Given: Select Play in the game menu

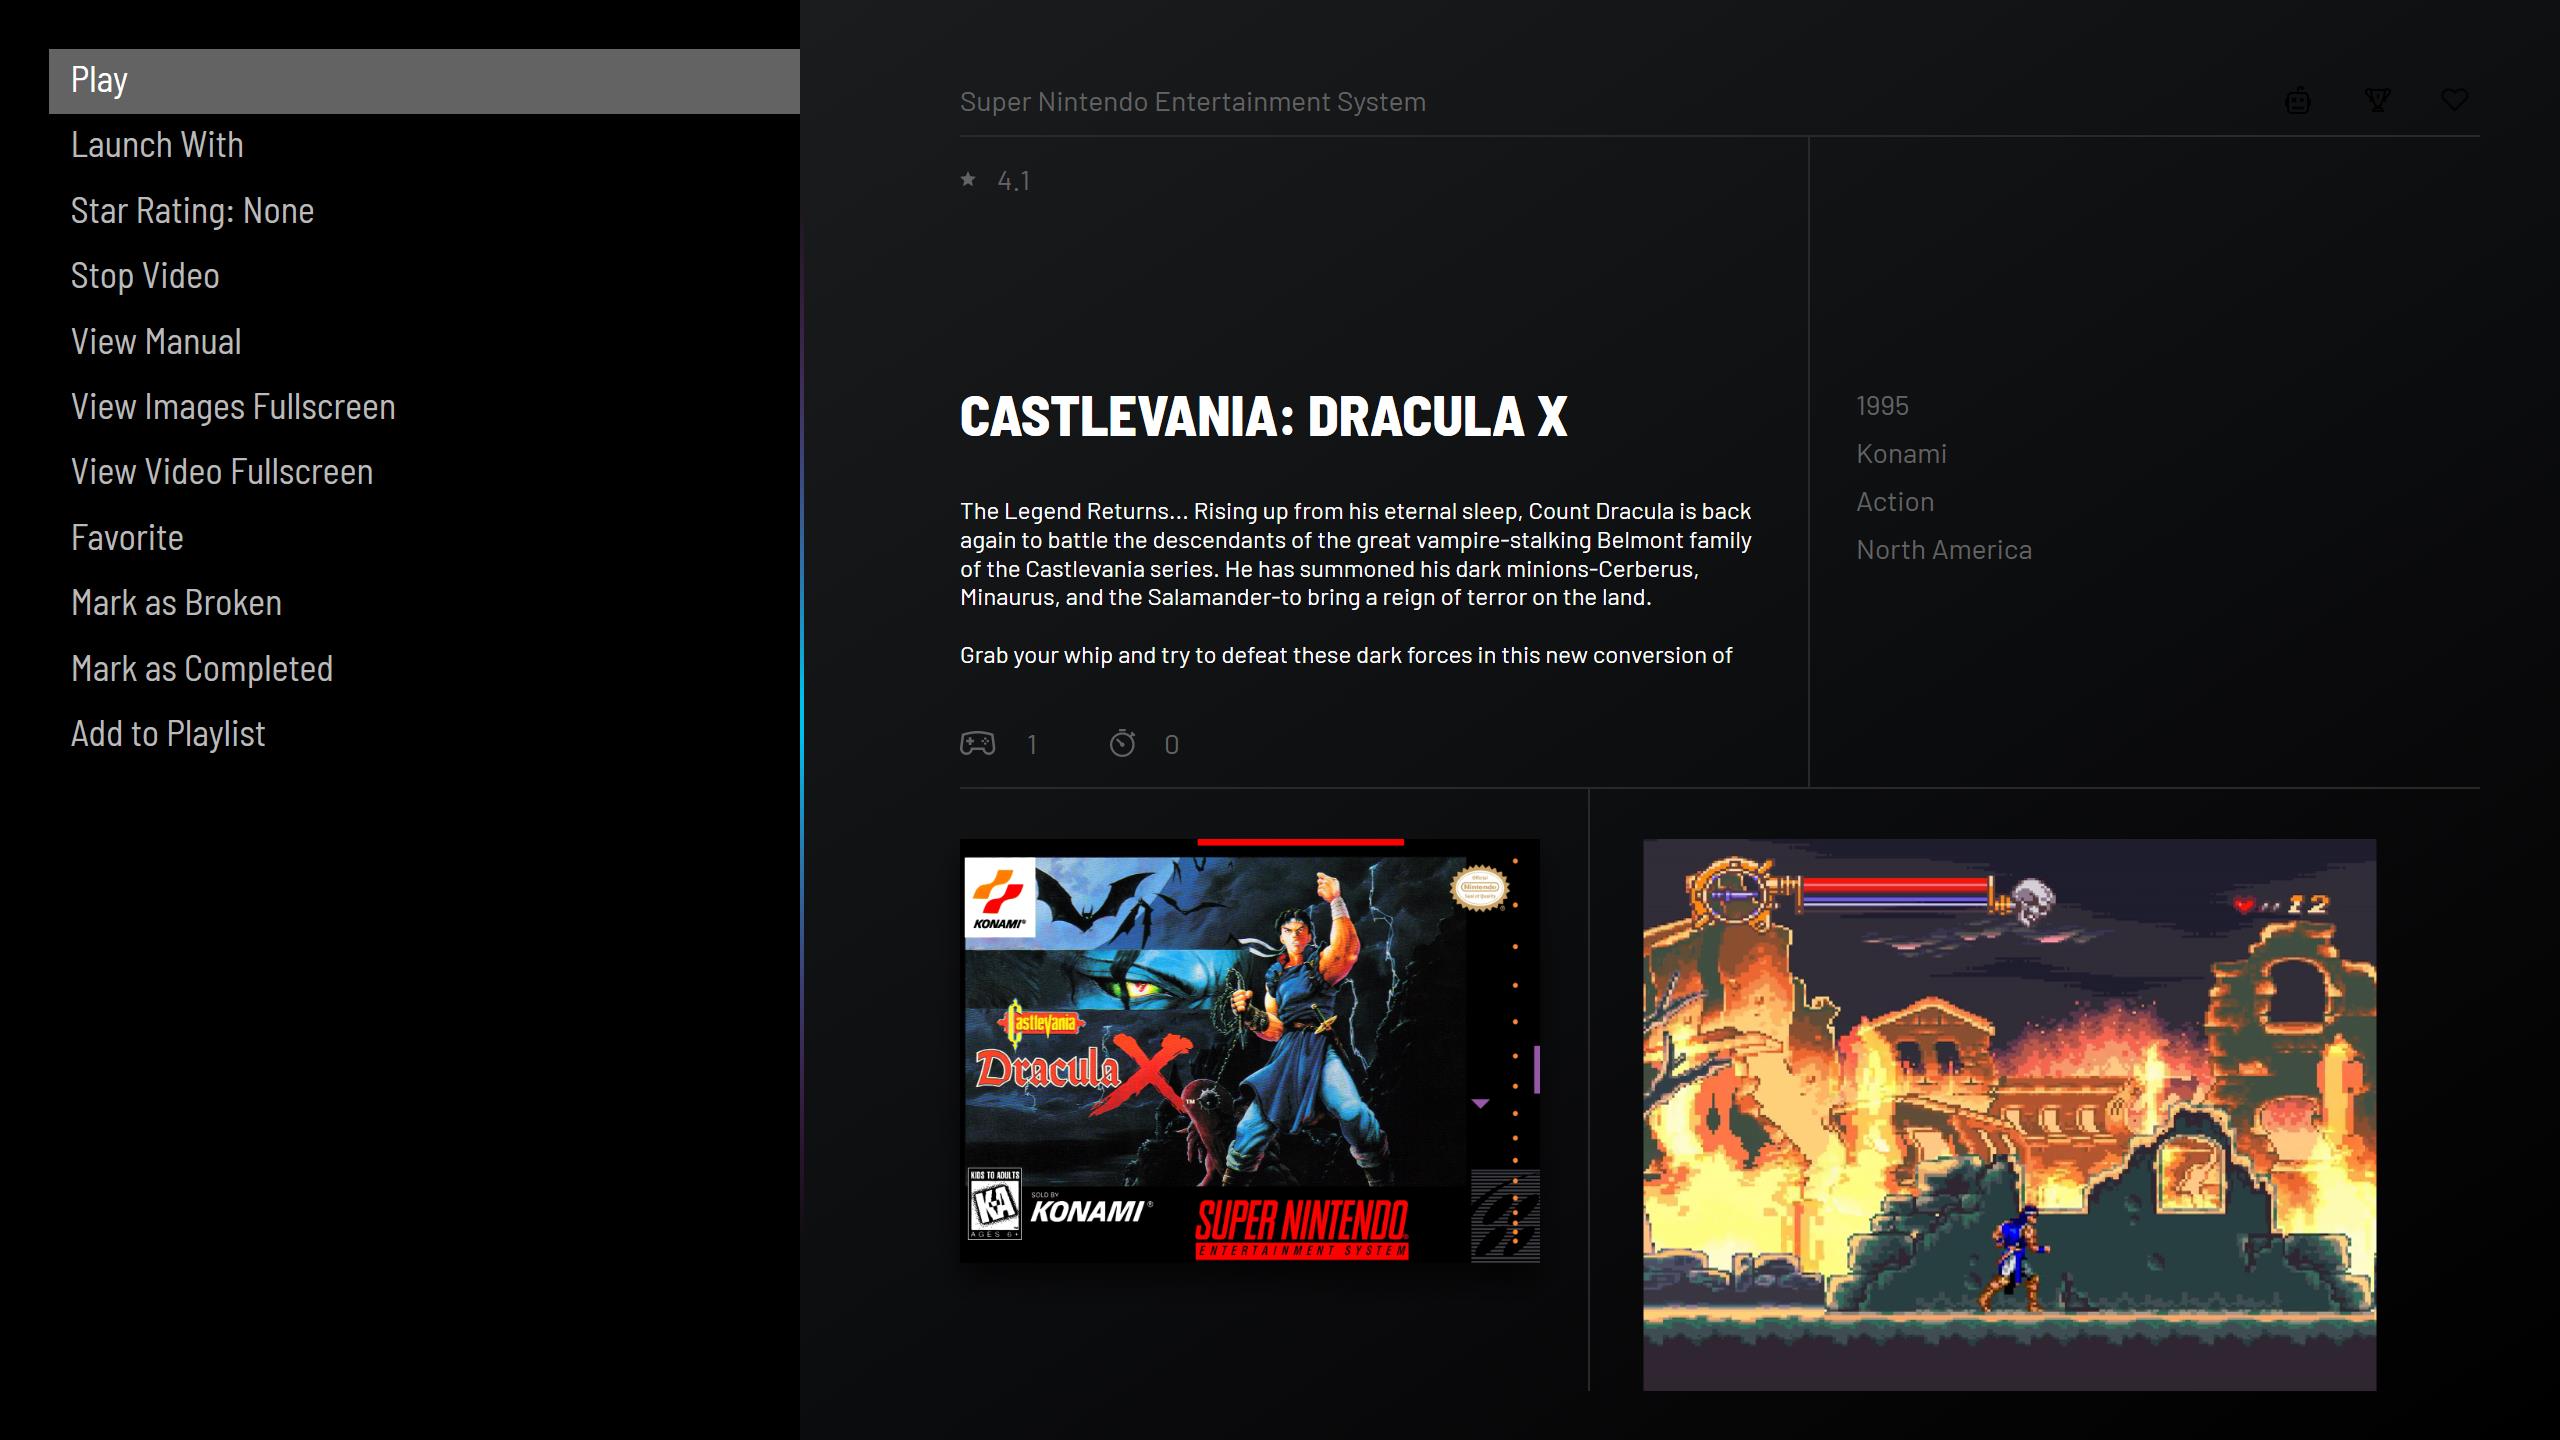Looking at the screenshot, I should (x=424, y=81).
